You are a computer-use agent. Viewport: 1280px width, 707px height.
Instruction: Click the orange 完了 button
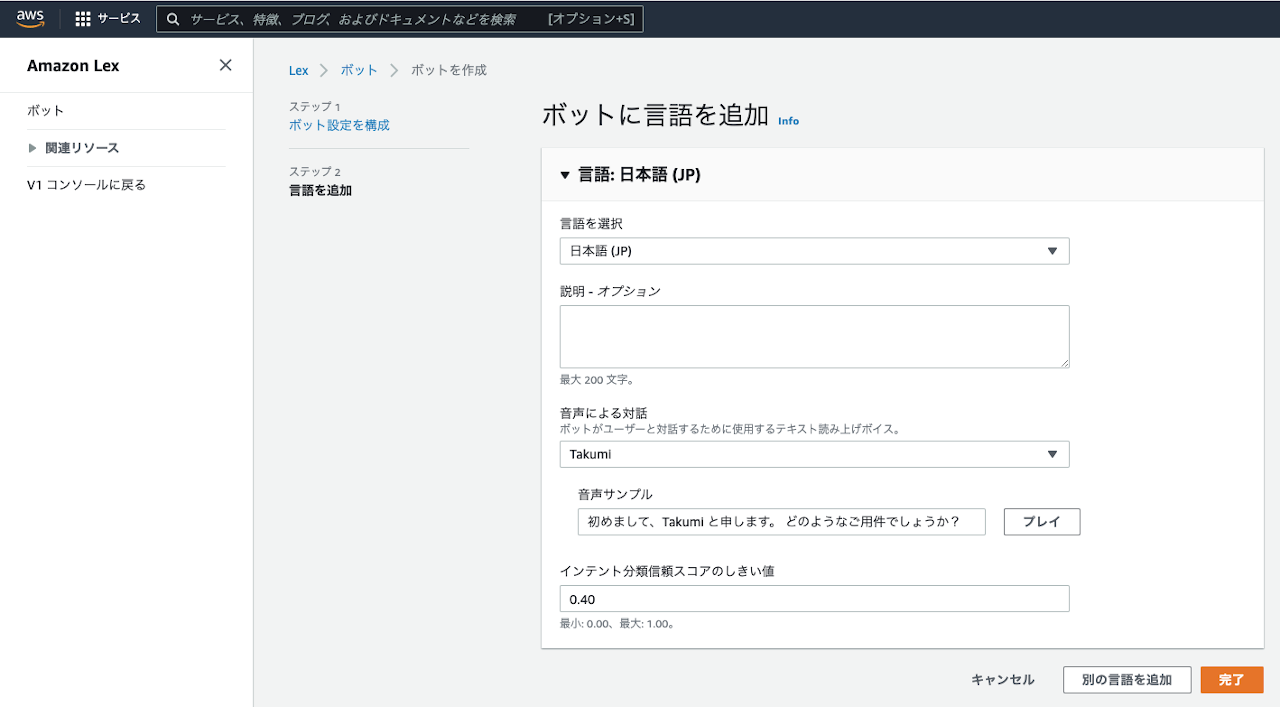(x=1232, y=680)
